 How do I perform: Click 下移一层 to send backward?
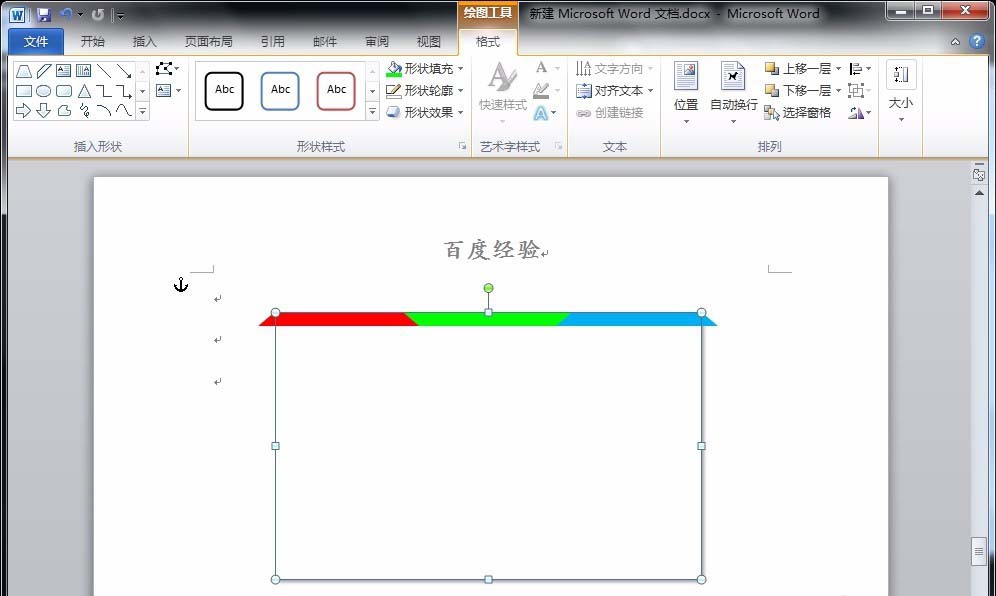click(x=798, y=90)
